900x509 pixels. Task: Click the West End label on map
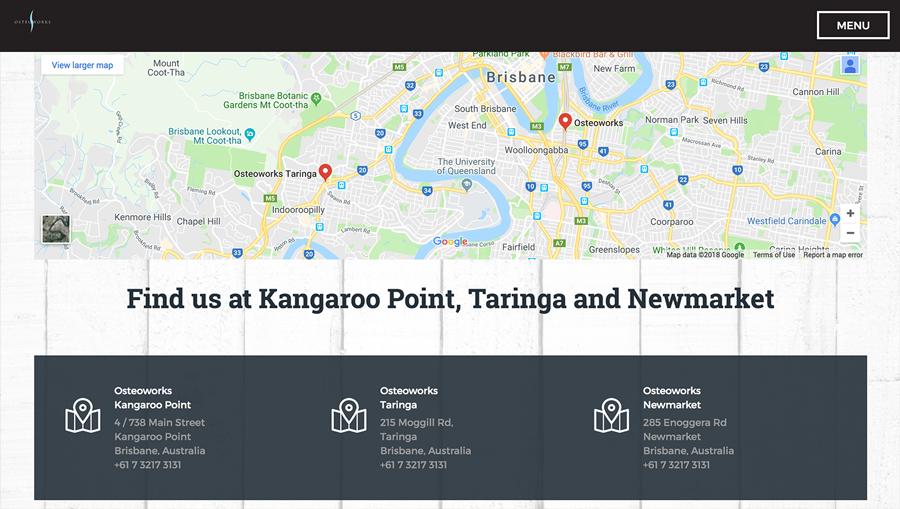click(x=467, y=125)
